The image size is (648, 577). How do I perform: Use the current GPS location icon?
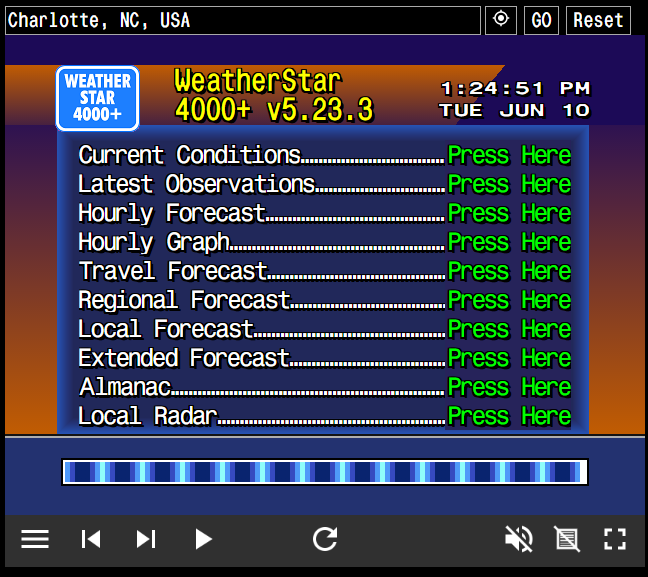point(501,20)
